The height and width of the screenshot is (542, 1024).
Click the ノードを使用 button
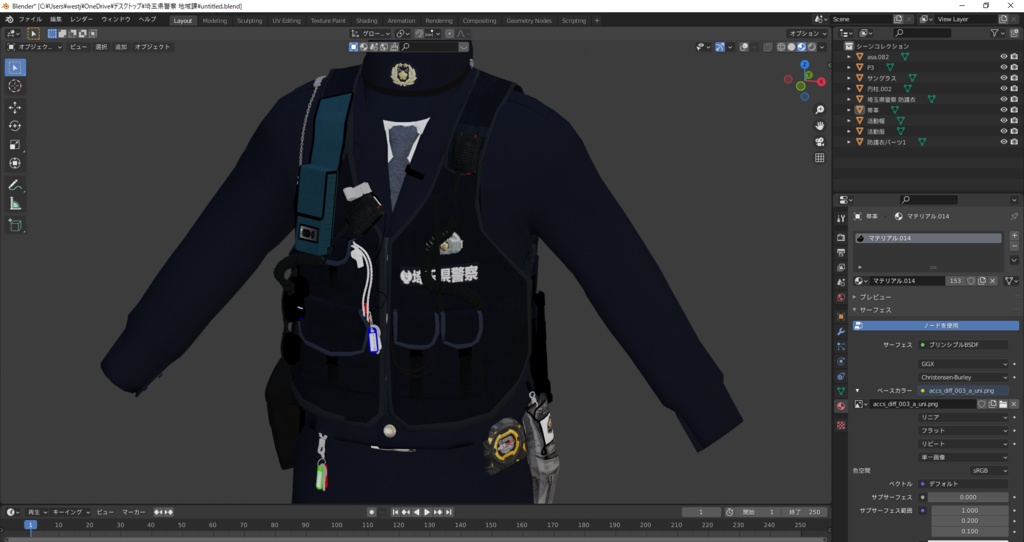pyautogui.click(x=936, y=325)
